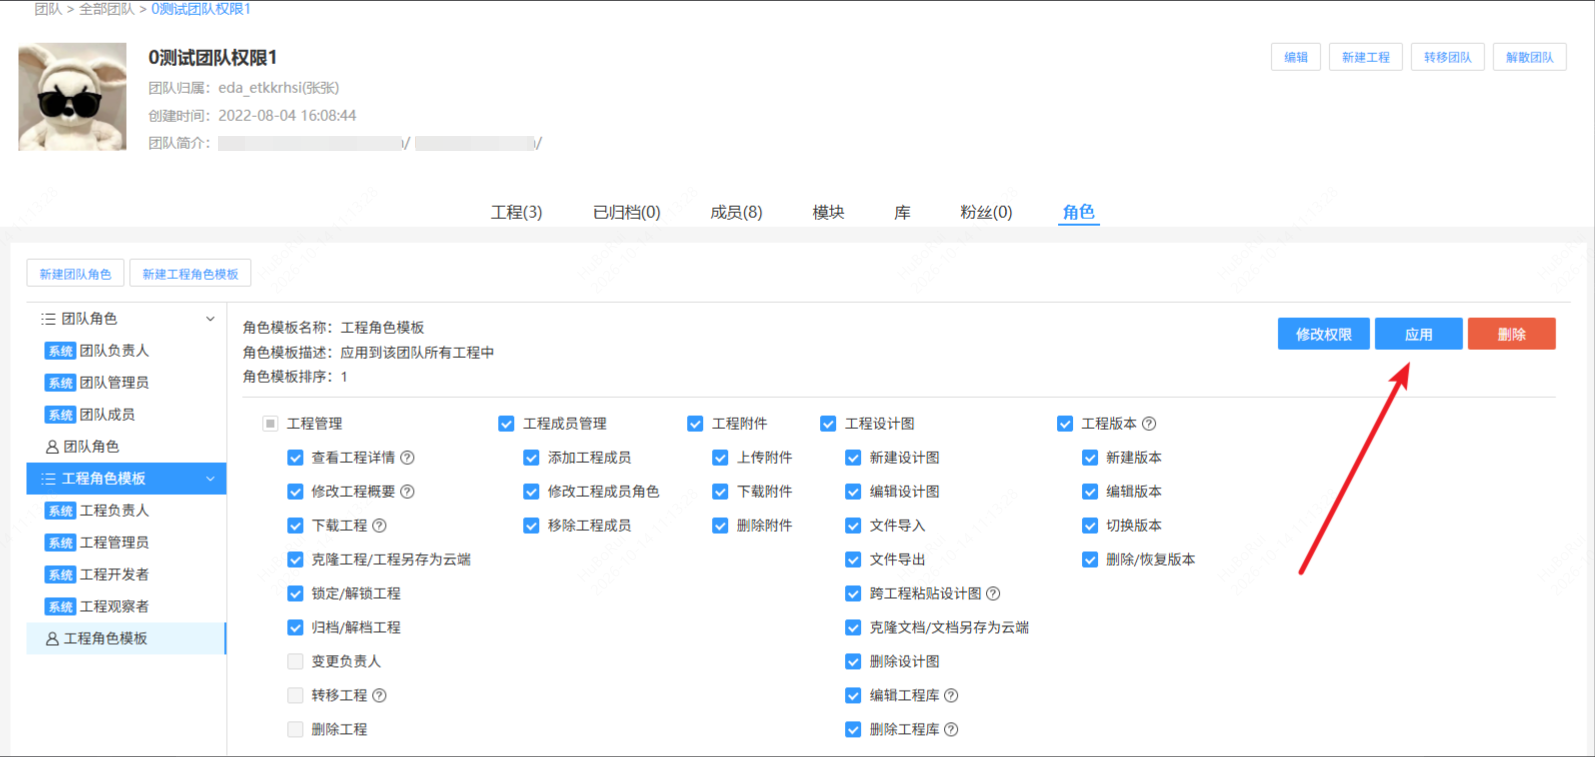Viewport: 1595px width, 757px height.
Task: Switch to the 模块 tab
Action: tap(828, 212)
